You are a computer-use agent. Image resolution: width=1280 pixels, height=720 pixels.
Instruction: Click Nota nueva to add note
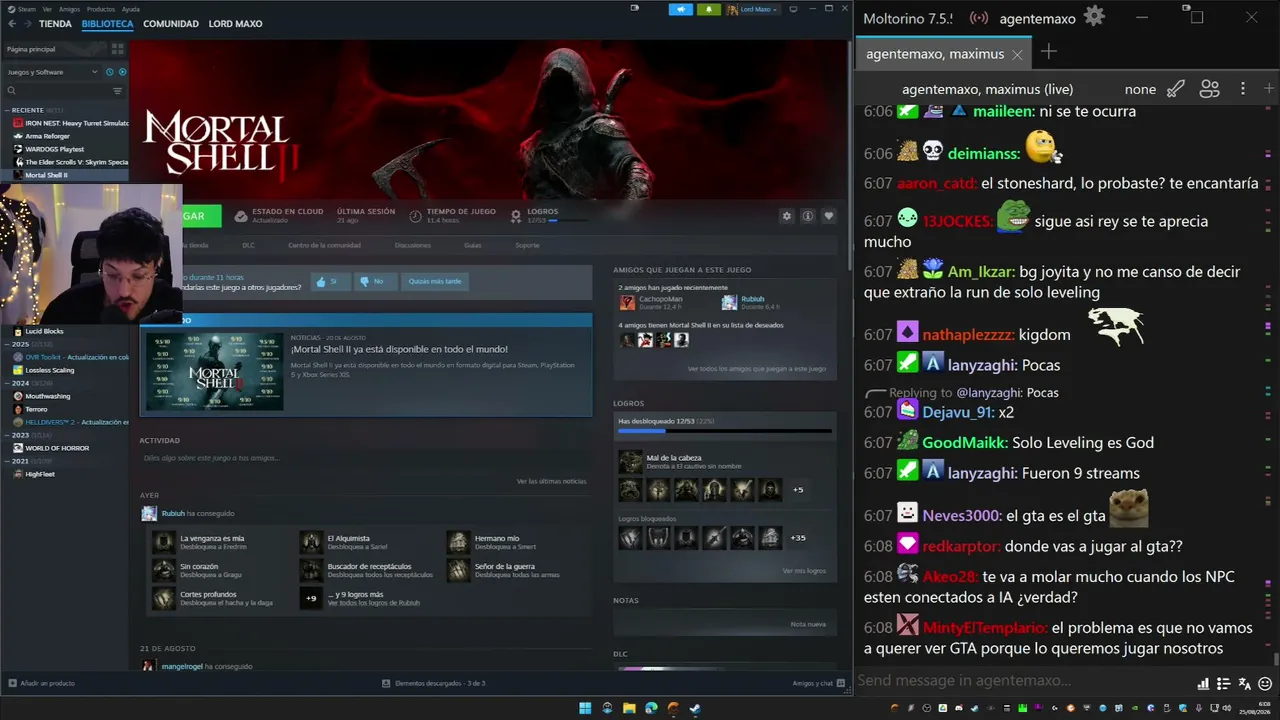[x=808, y=624]
